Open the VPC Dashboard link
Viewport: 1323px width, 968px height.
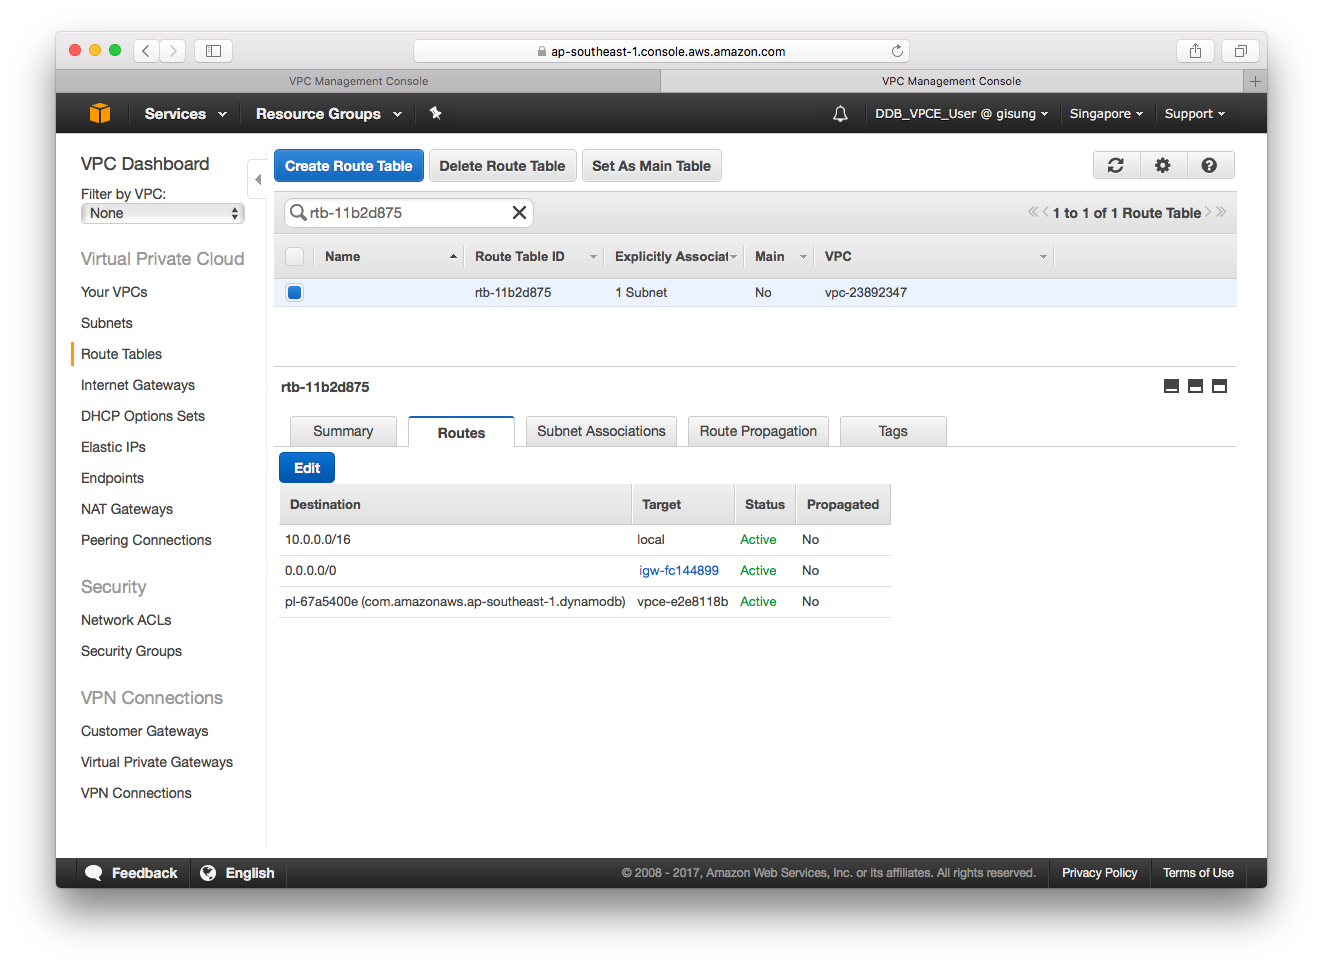pos(145,164)
